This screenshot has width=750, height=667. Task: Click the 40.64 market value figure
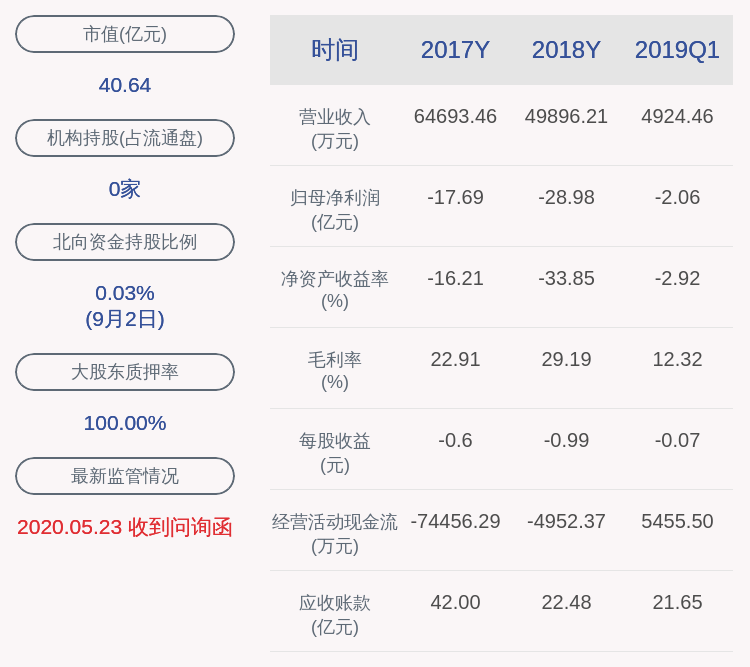point(125,85)
